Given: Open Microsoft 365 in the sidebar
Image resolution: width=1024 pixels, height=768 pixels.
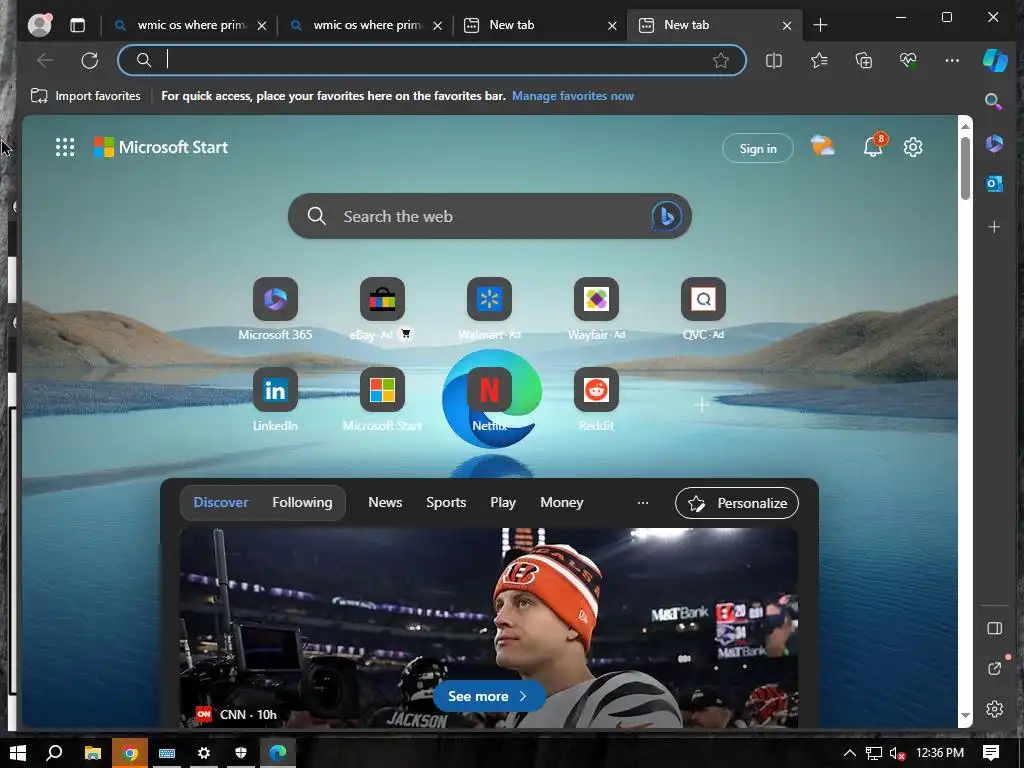Looking at the screenshot, I should tap(994, 143).
